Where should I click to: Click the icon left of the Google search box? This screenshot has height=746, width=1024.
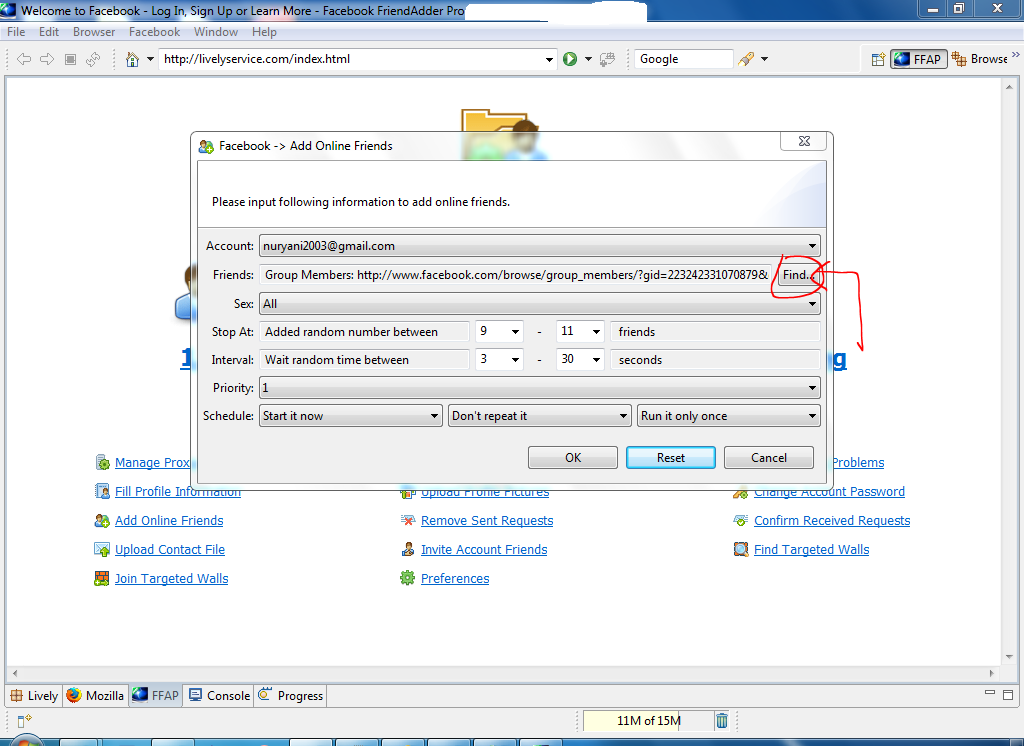tap(607, 59)
